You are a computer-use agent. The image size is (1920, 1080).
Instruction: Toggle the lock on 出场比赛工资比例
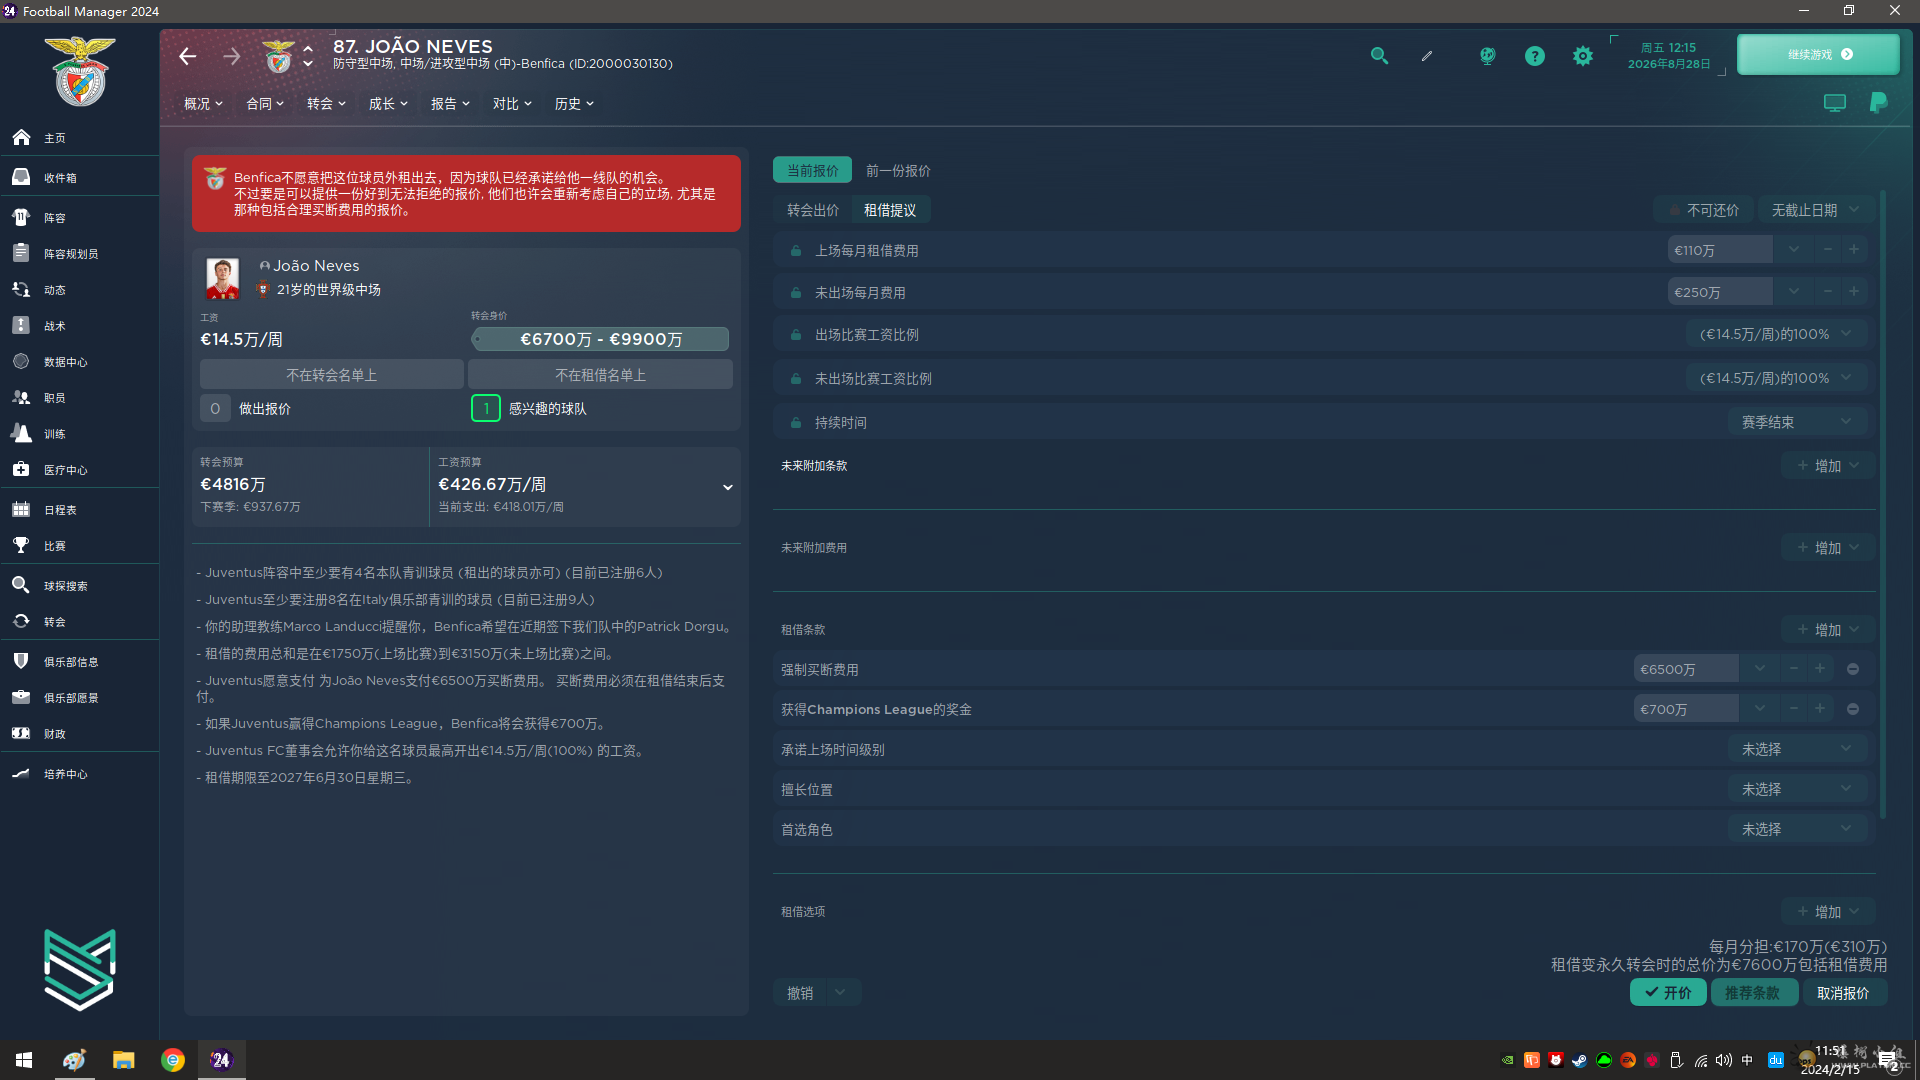tap(796, 335)
